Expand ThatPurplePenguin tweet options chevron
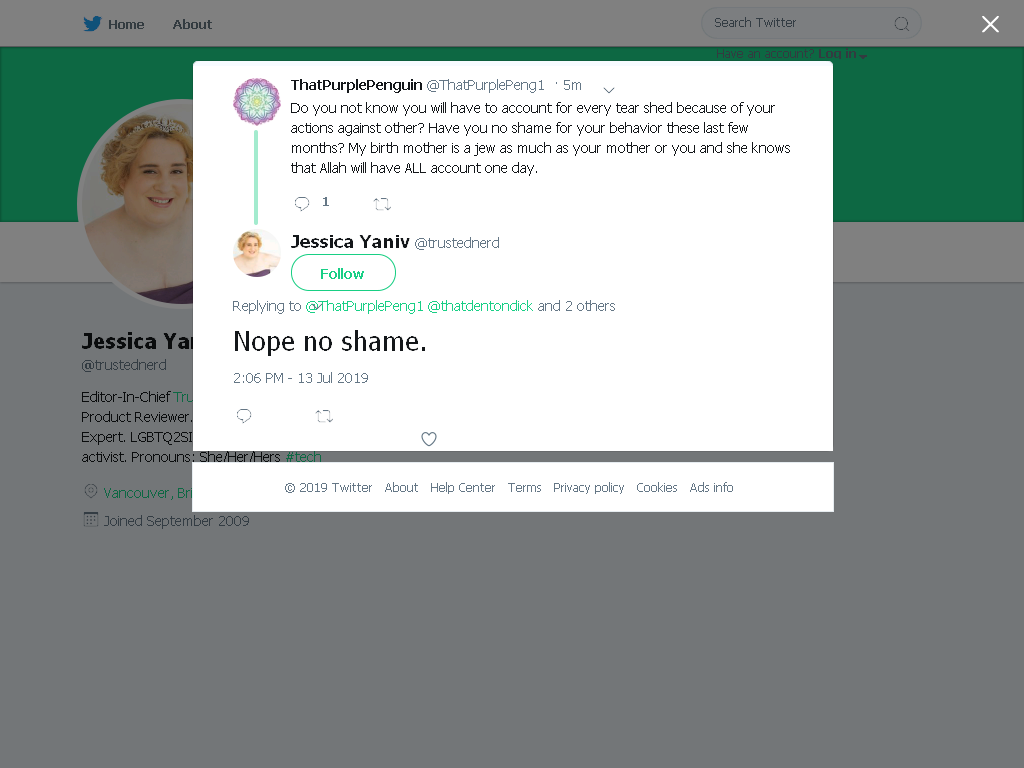 (x=609, y=89)
